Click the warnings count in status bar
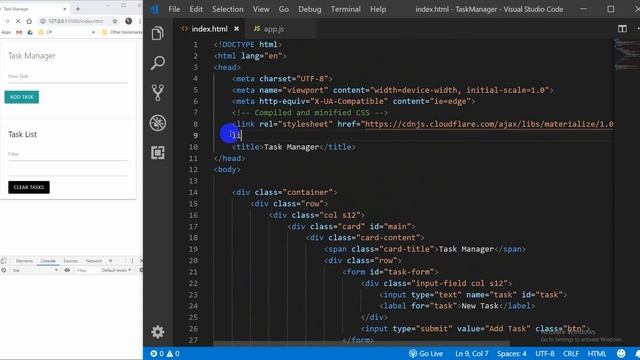Screen dimensions: 640x360 click(173, 353)
